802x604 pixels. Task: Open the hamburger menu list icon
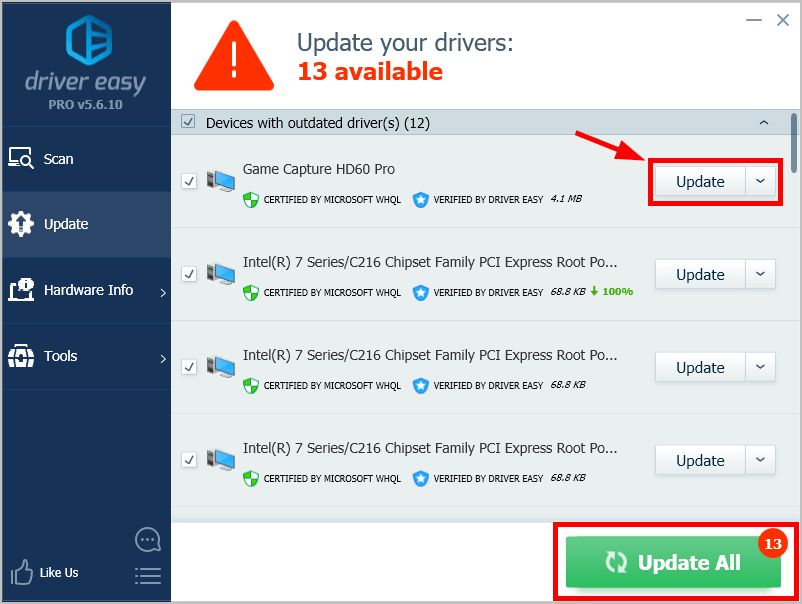point(148,576)
